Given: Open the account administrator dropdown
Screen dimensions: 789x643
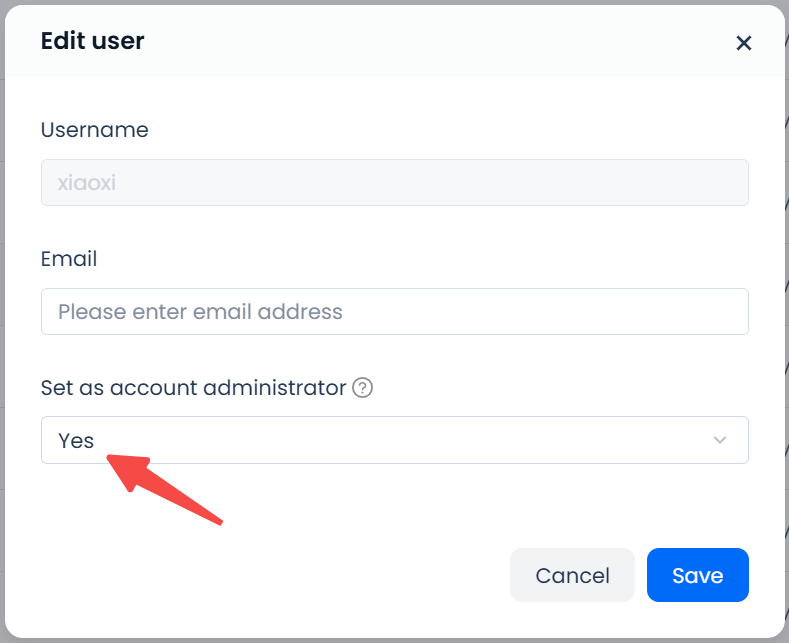Looking at the screenshot, I should [x=394, y=440].
